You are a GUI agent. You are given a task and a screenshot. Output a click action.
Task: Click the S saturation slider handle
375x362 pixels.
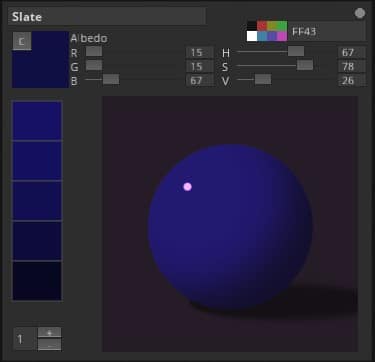tap(305, 65)
